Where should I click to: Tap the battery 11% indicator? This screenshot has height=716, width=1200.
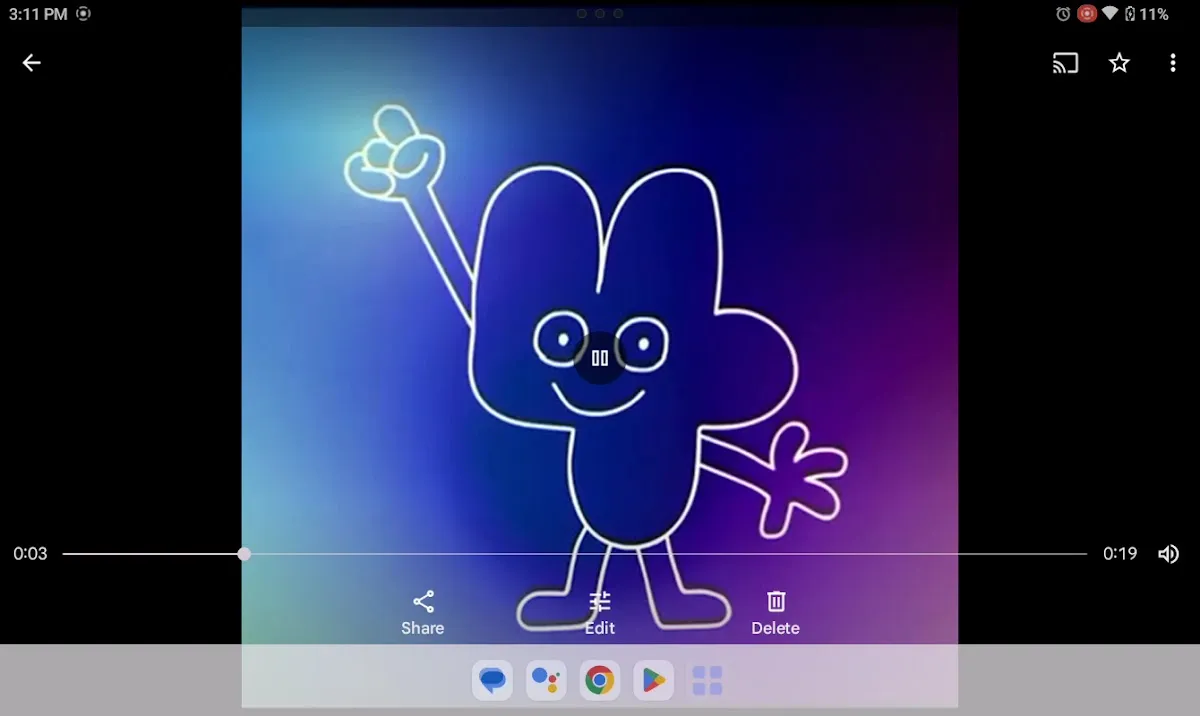1146,14
